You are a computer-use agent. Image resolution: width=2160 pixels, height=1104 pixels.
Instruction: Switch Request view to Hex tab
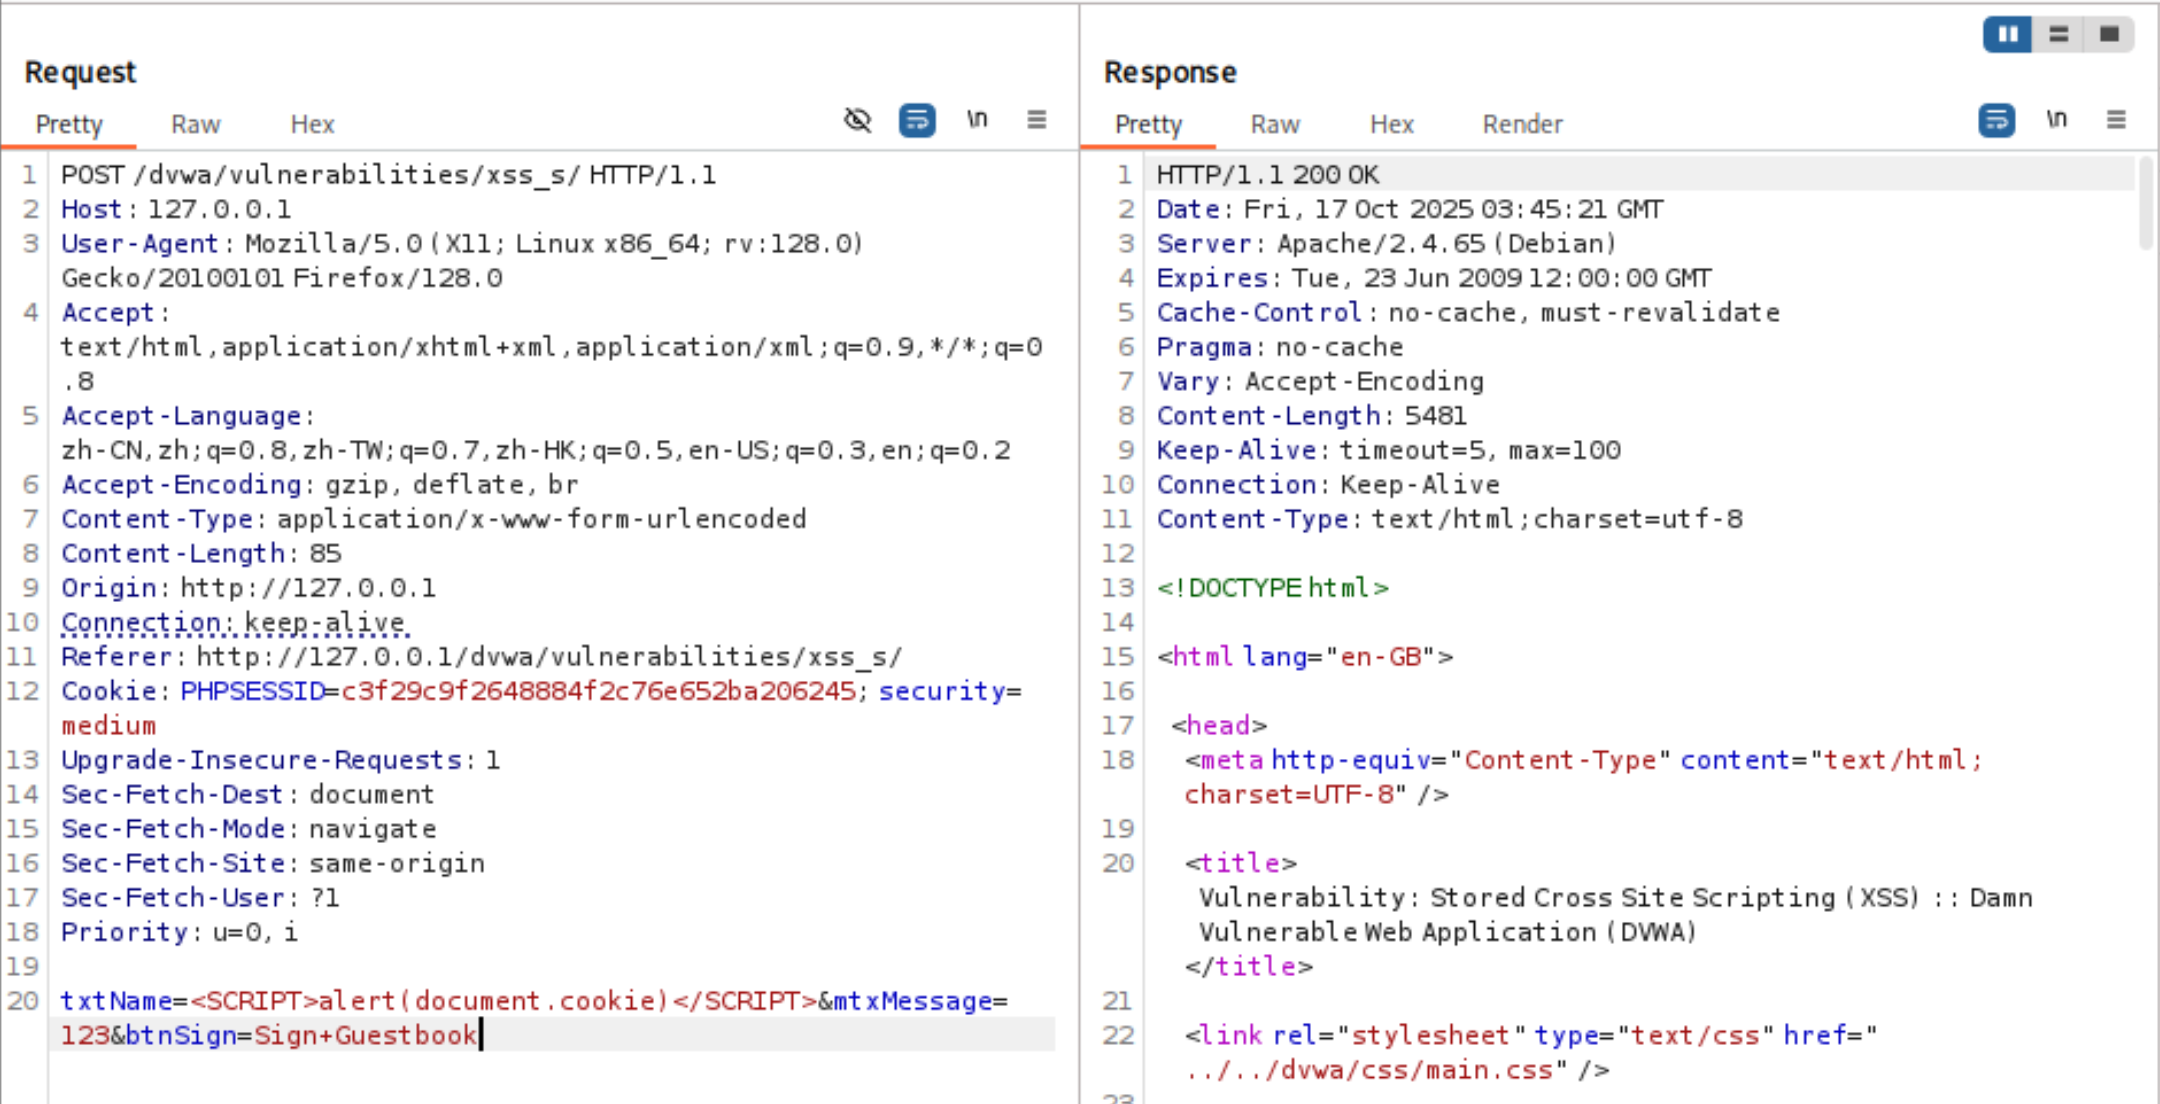(312, 124)
